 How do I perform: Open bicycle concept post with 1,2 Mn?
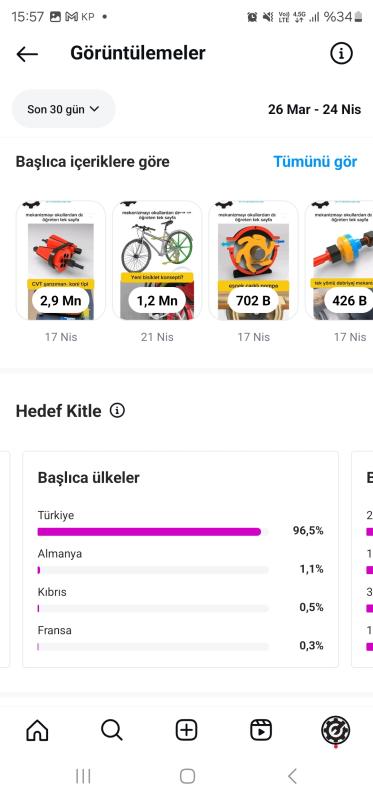pos(157,260)
